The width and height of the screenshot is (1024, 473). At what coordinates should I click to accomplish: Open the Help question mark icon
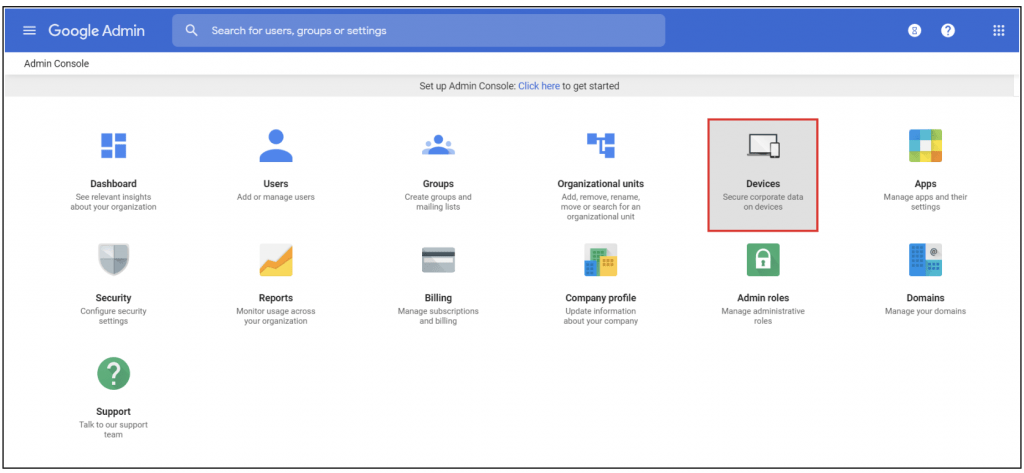pyautogui.click(x=948, y=31)
